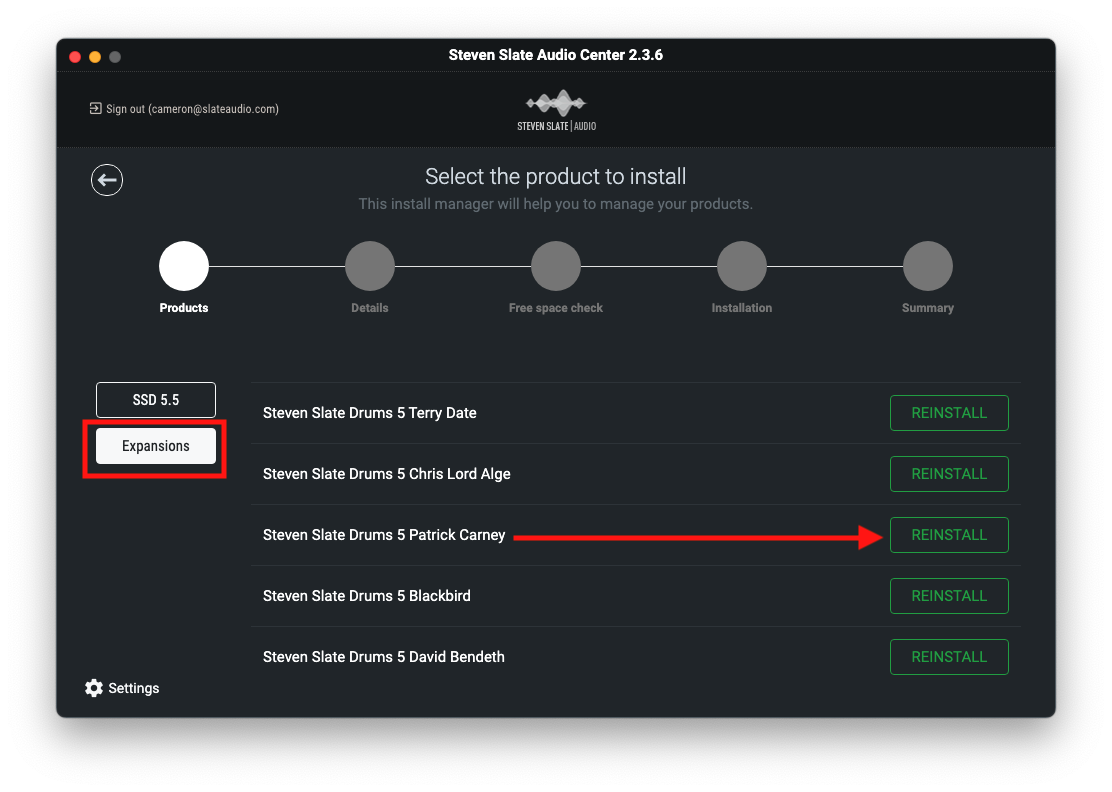Click the sign out icon
The image size is (1112, 792).
pos(95,108)
